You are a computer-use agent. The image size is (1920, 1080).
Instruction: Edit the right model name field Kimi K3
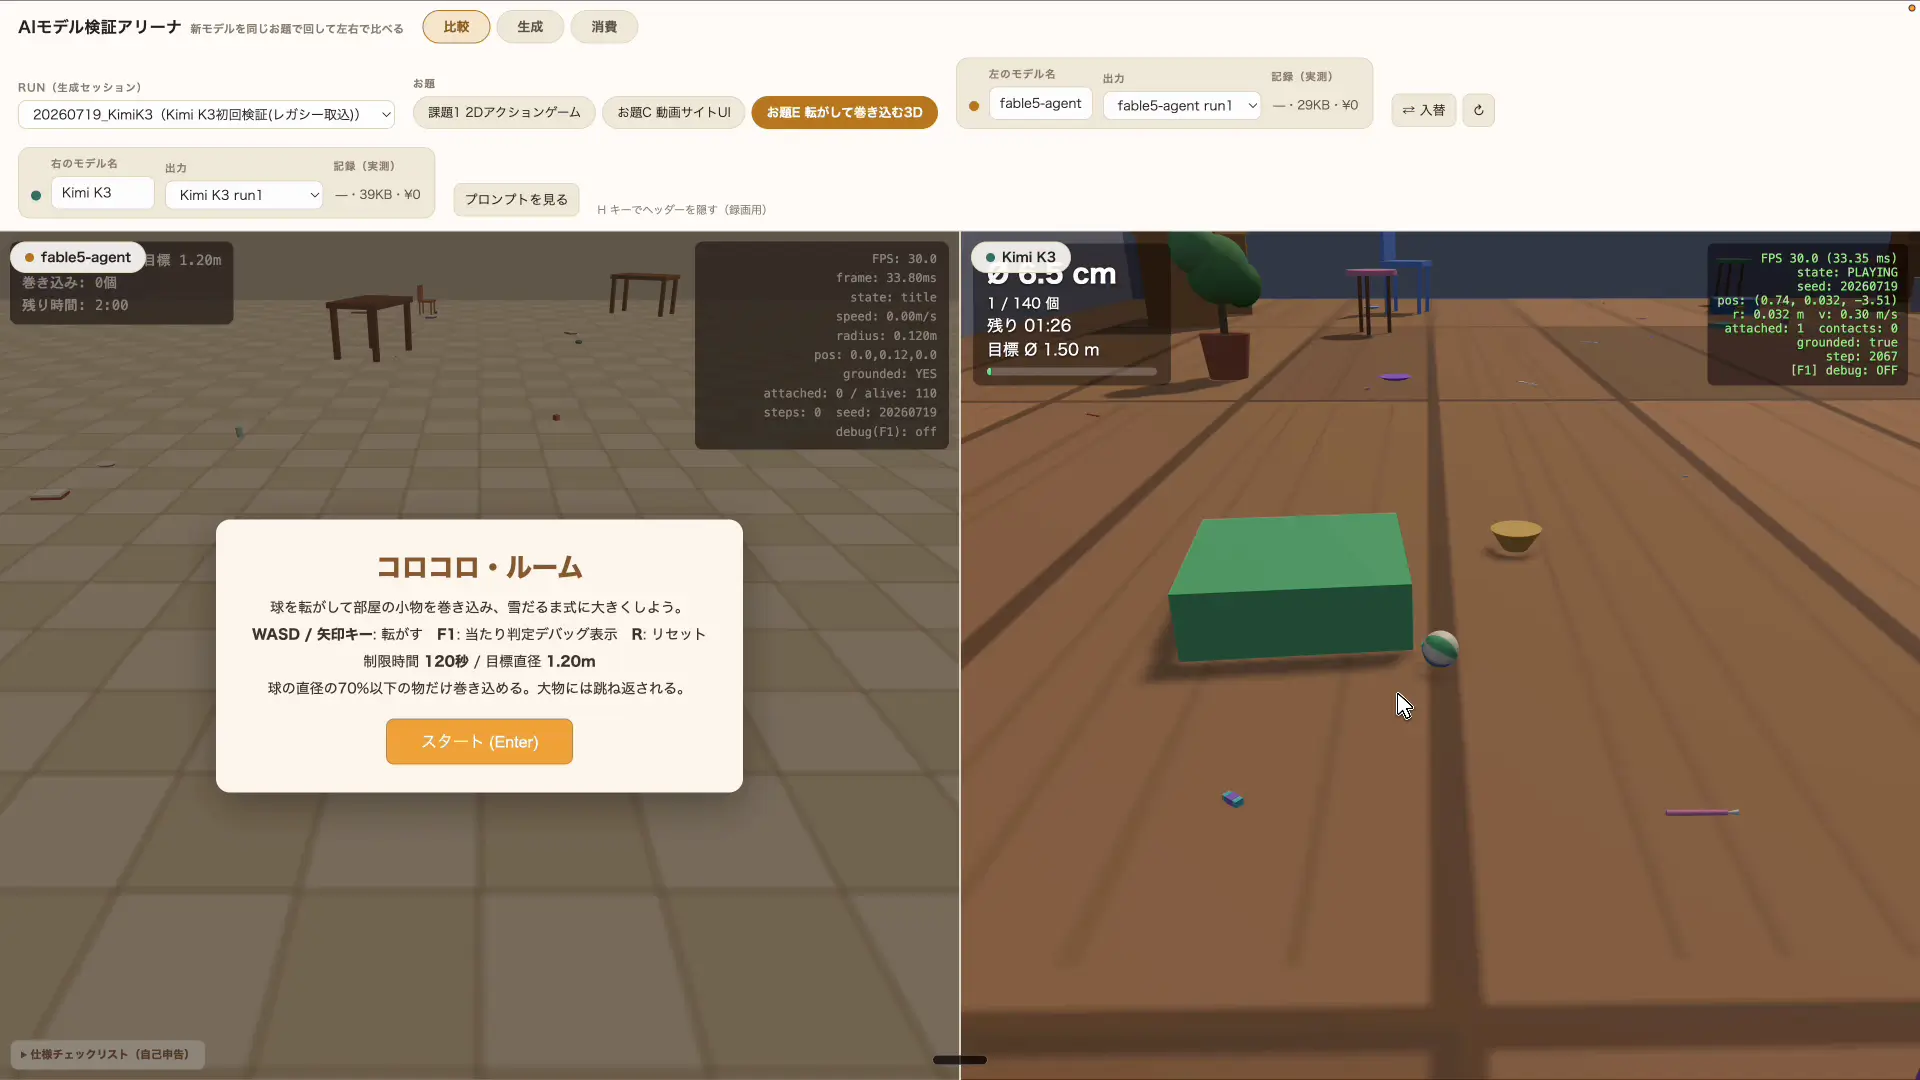click(102, 192)
